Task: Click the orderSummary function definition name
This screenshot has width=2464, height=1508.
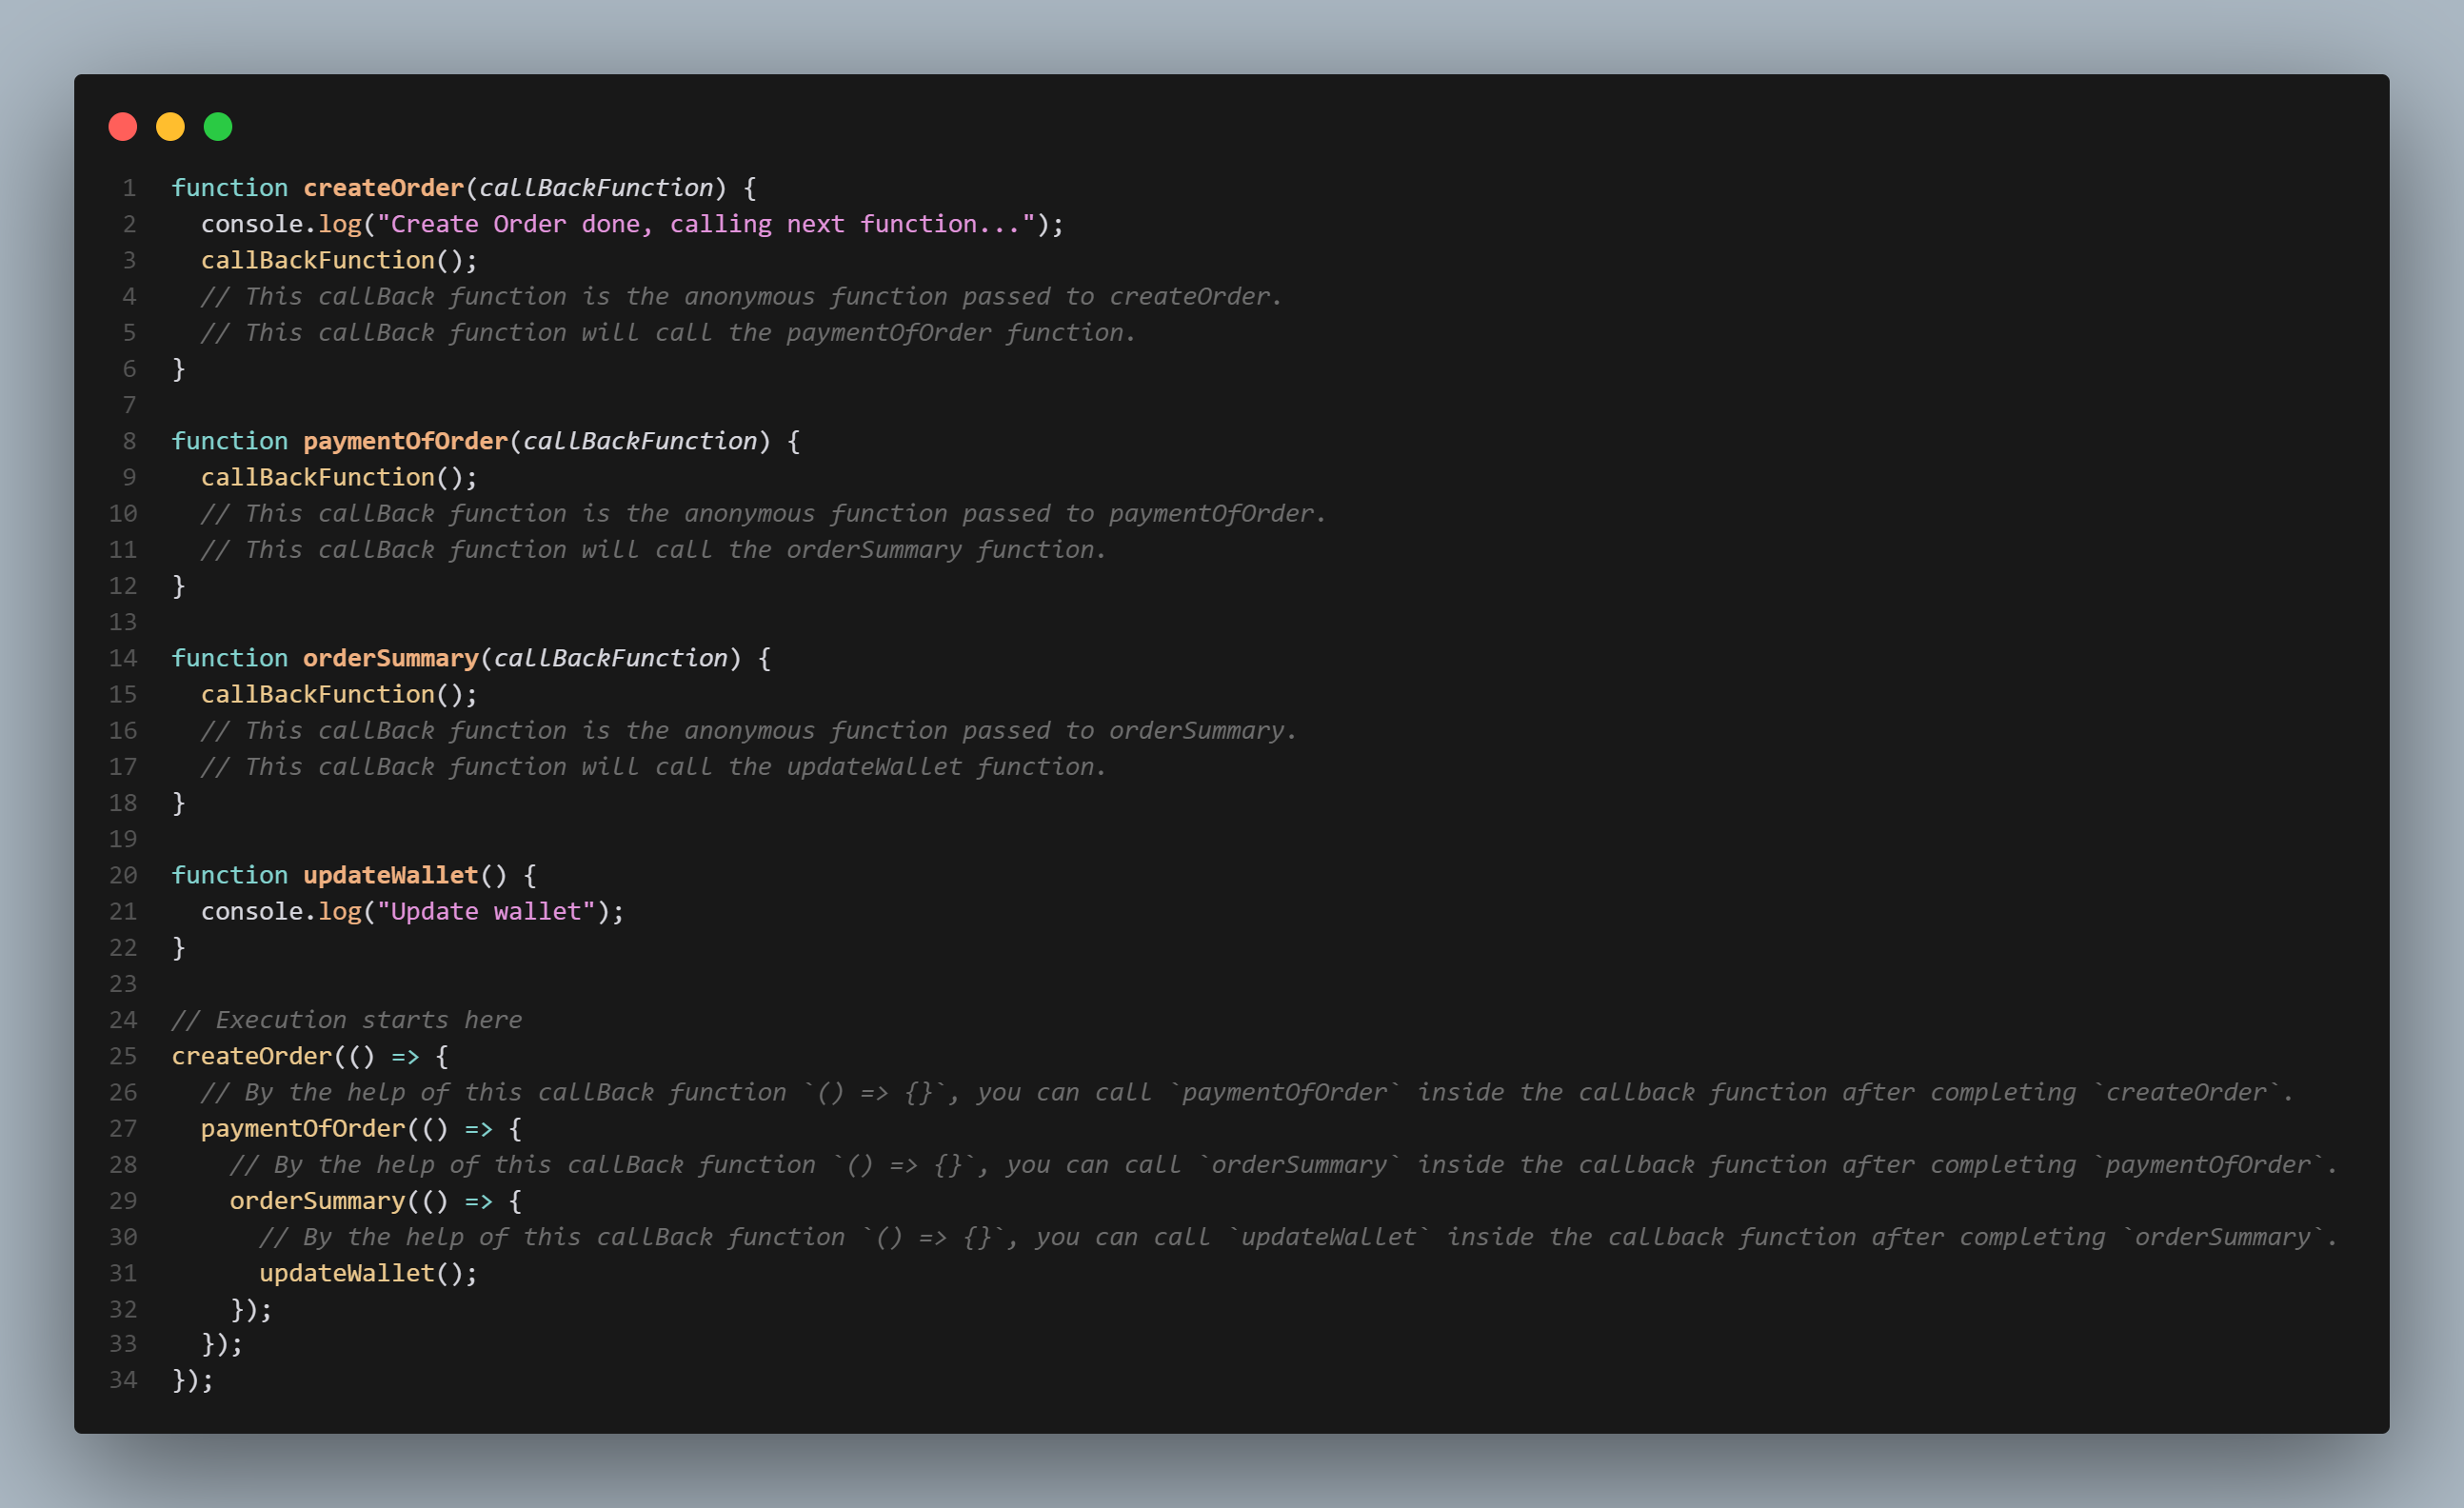Action: pyautogui.click(x=390, y=658)
